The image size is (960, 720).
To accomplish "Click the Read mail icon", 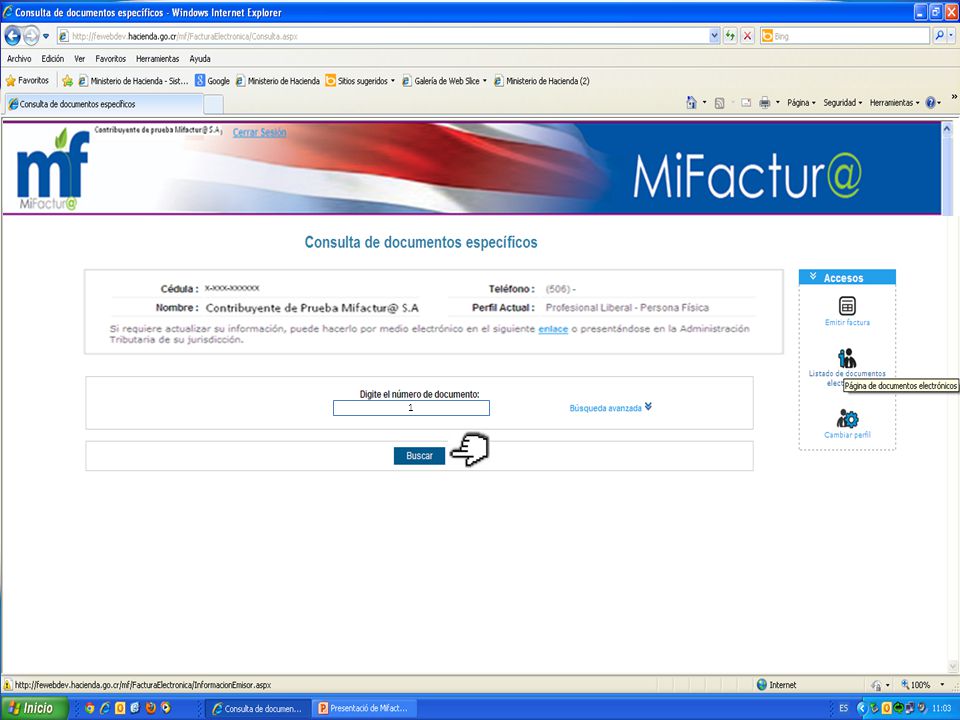I will point(746,103).
